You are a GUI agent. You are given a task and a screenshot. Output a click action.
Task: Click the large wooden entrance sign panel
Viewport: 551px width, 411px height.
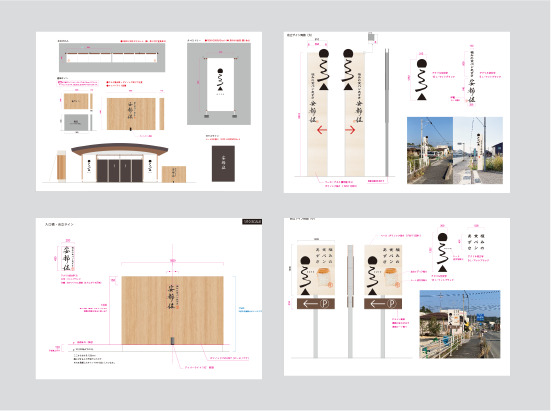(173, 310)
